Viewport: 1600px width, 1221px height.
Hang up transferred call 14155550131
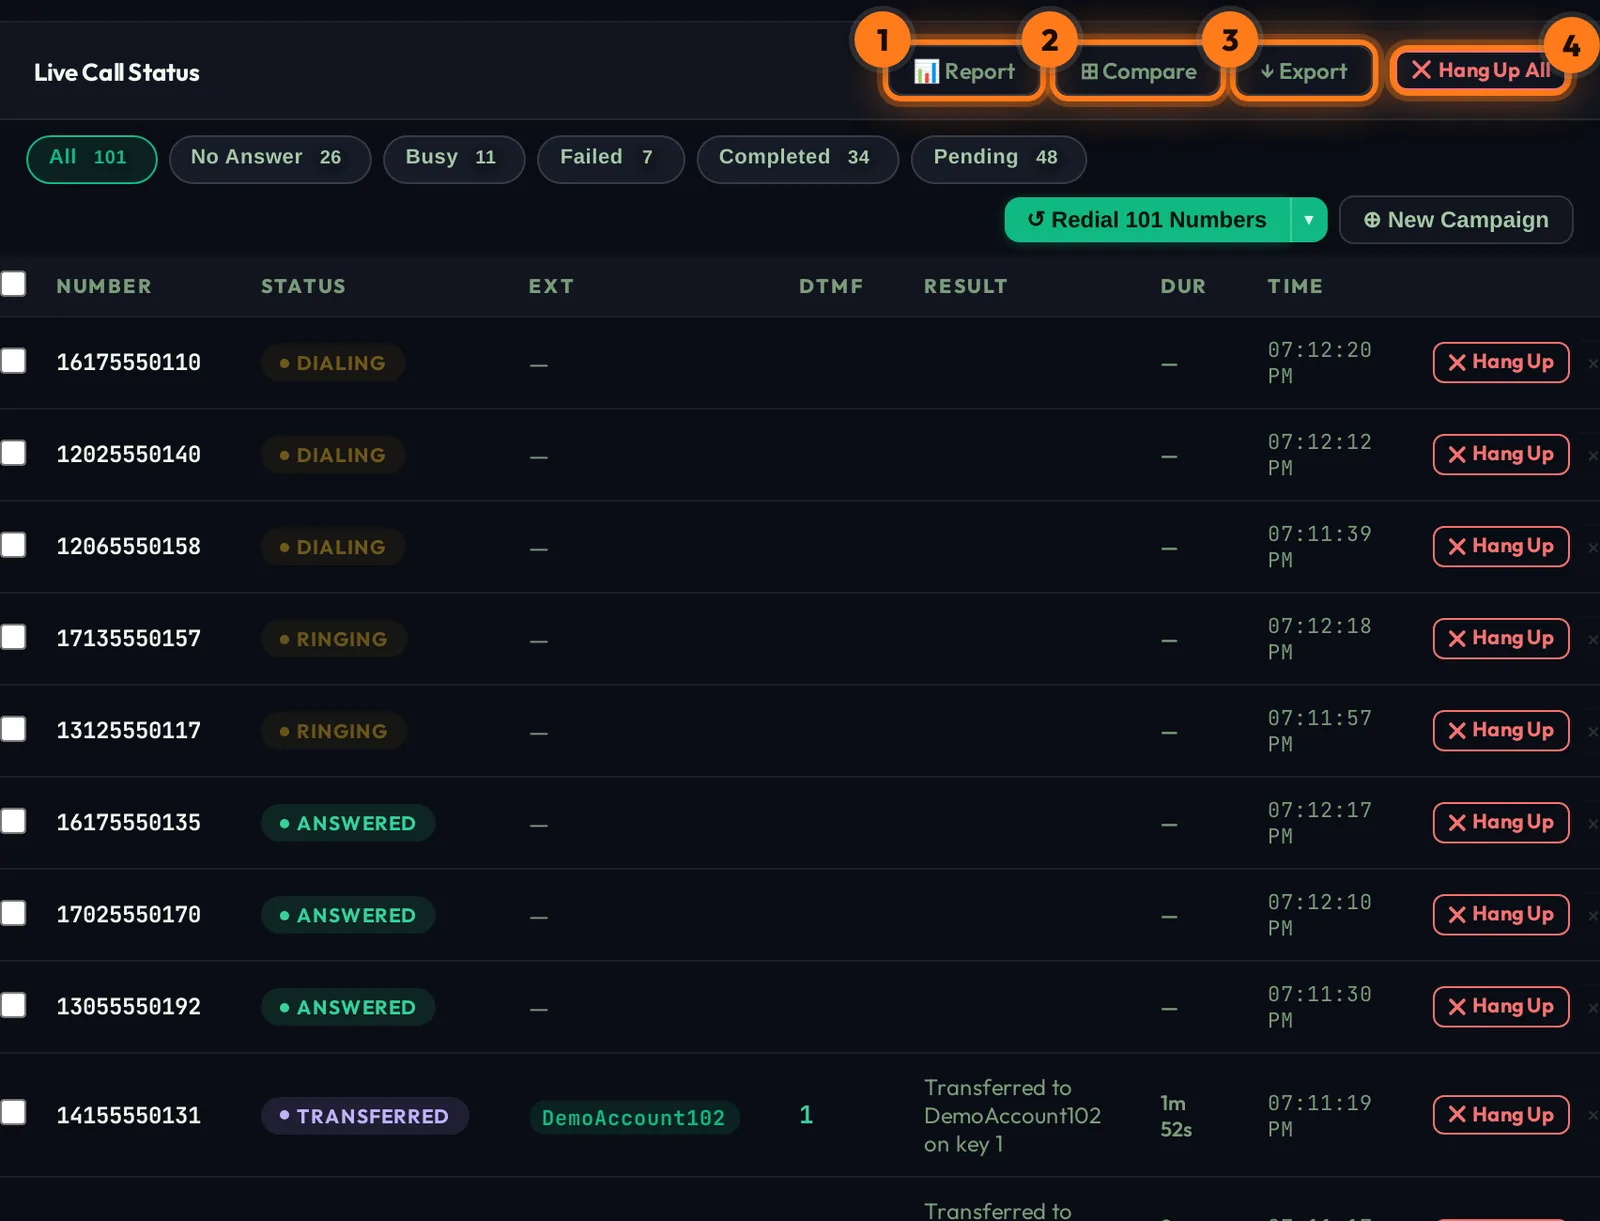click(x=1500, y=1114)
